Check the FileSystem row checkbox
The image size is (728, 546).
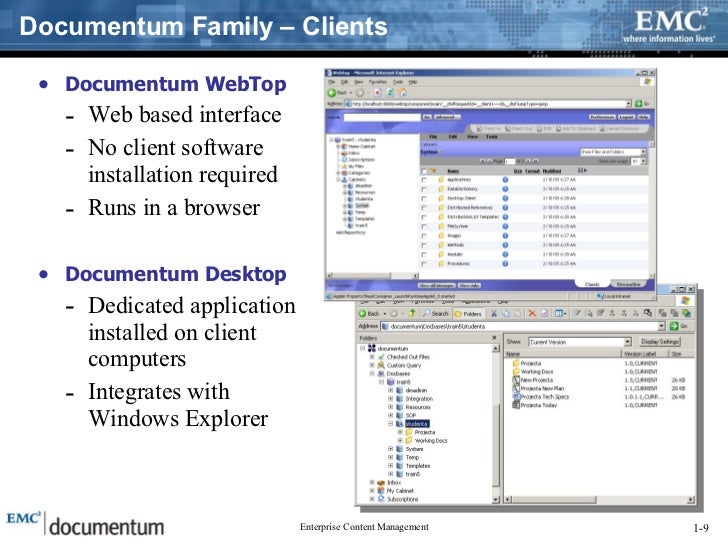[424, 227]
